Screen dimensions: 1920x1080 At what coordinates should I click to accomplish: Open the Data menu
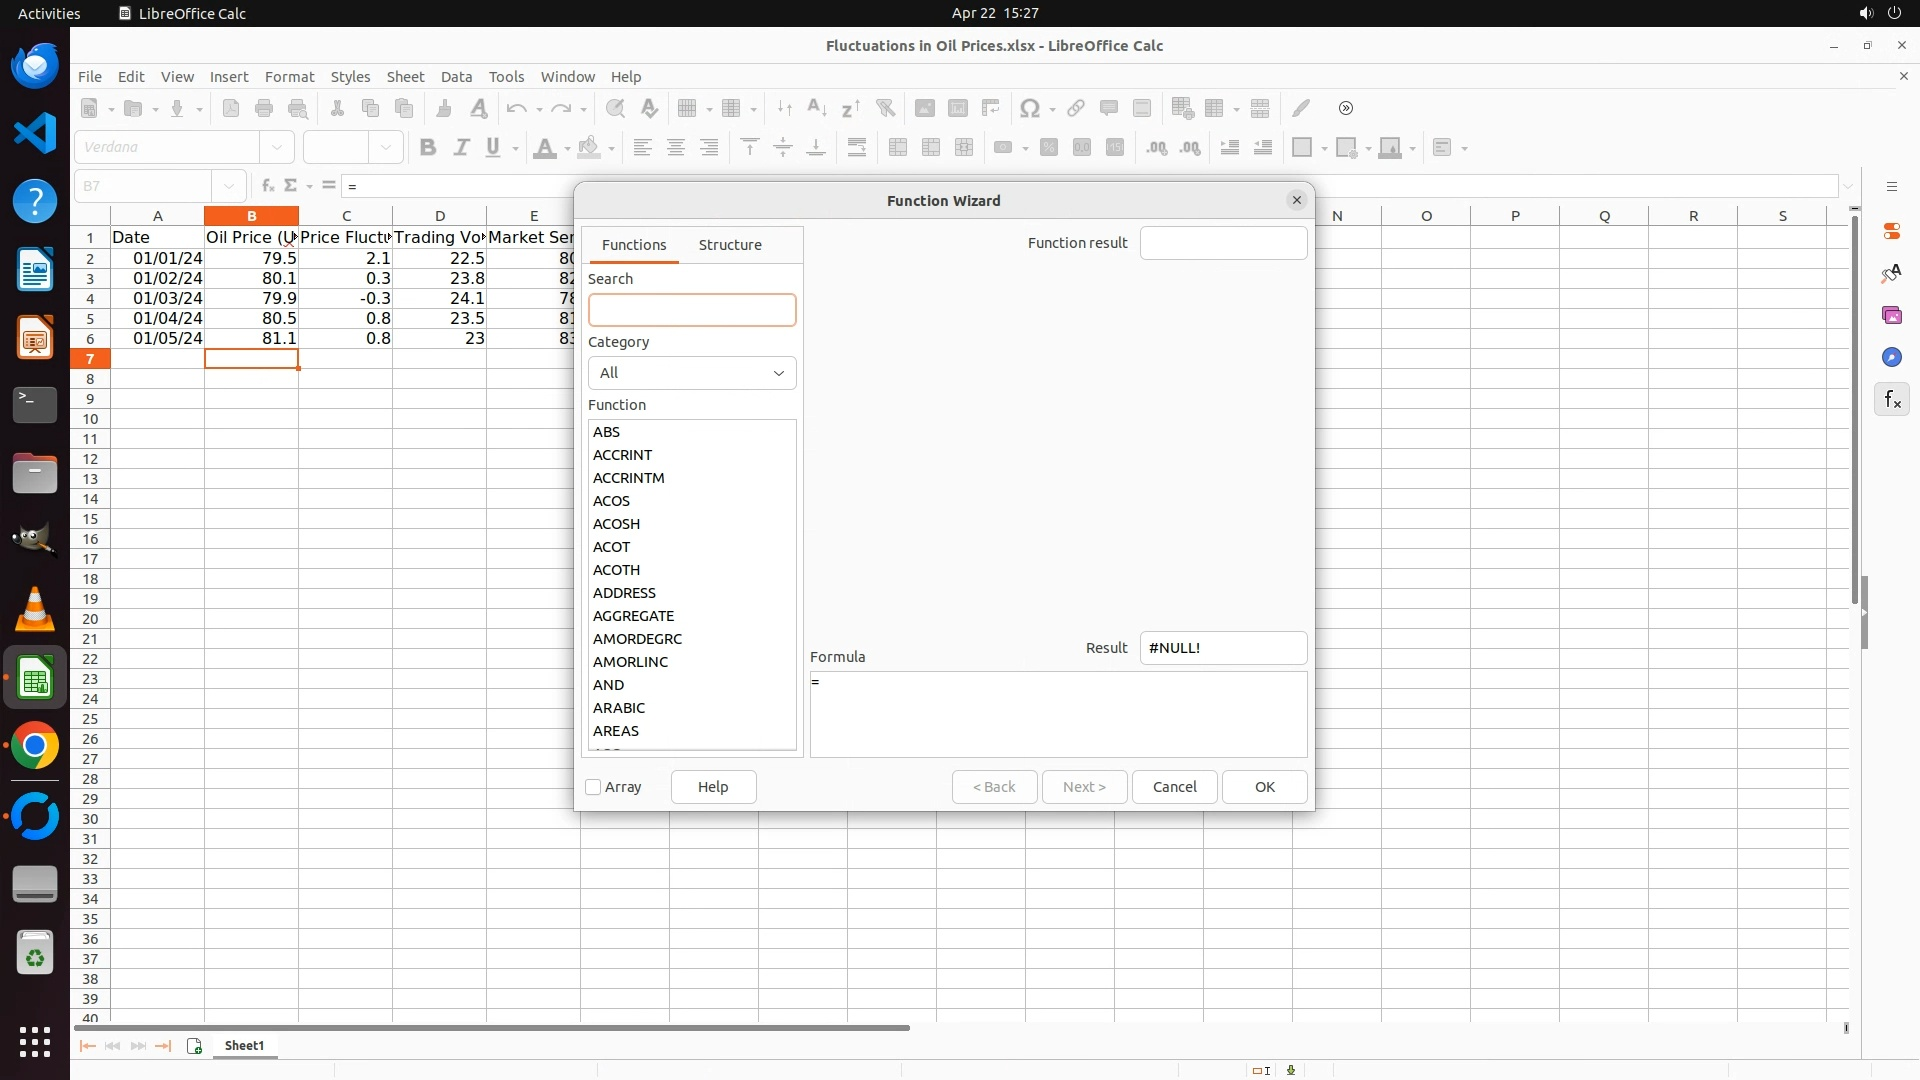pos(456,77)
